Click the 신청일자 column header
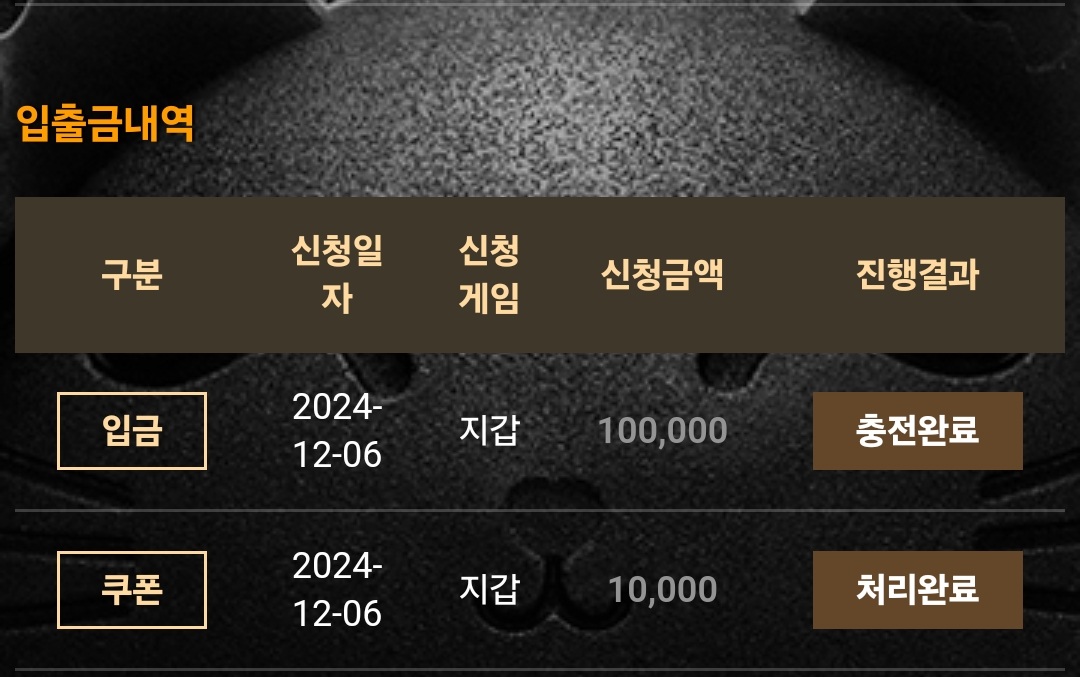1080x677 pixels. [x=337, y=275]
